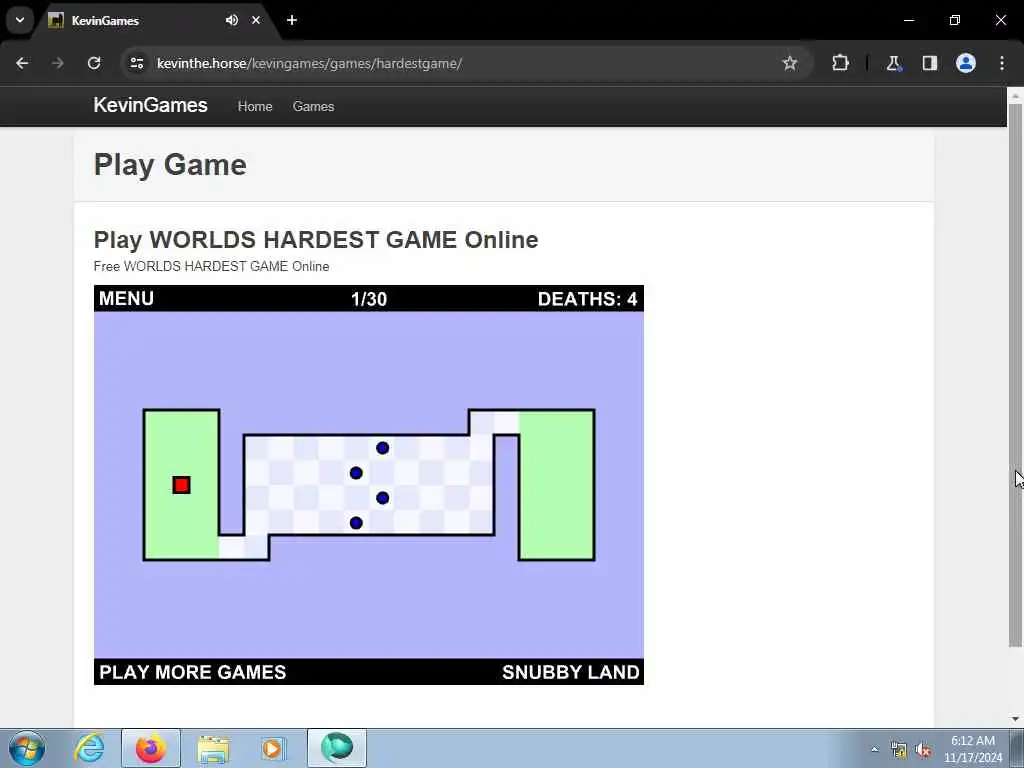1024x768 pixels.
Task: Open the clock showing 6:12 AM
Action: tap(973, 749)
